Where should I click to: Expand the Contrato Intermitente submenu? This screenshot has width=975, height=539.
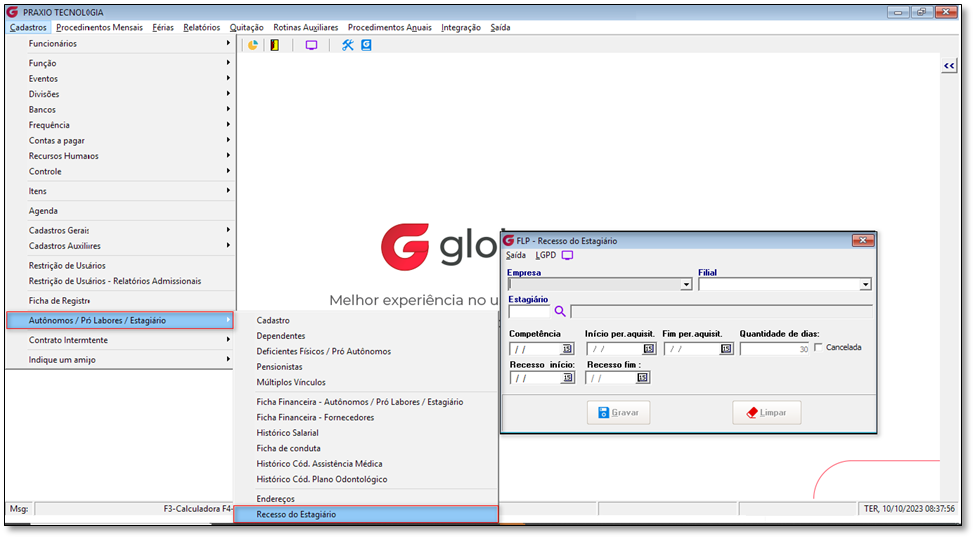[x=120, y=340]
